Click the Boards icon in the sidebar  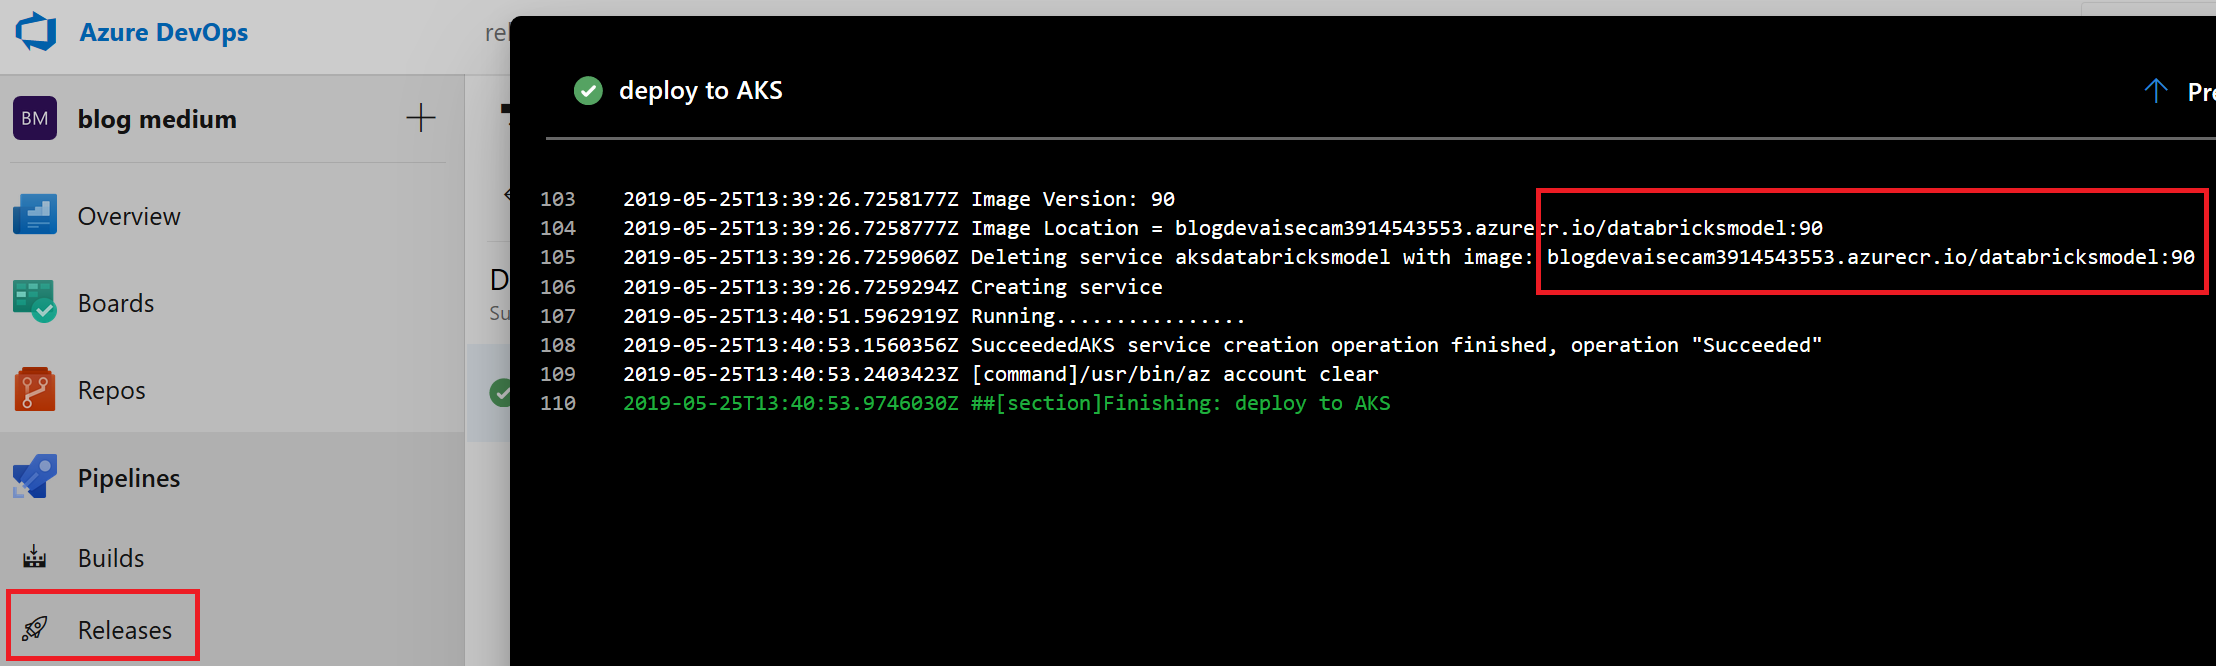(35, 302)
